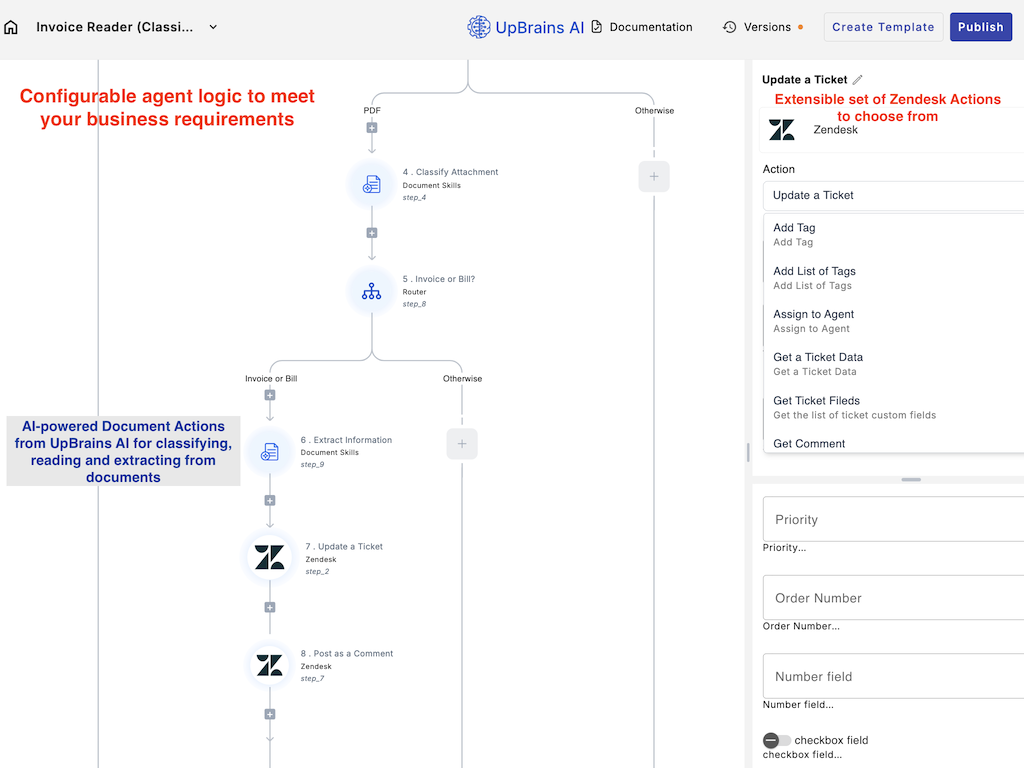Open Documentation from the top bar

[650, 27]
